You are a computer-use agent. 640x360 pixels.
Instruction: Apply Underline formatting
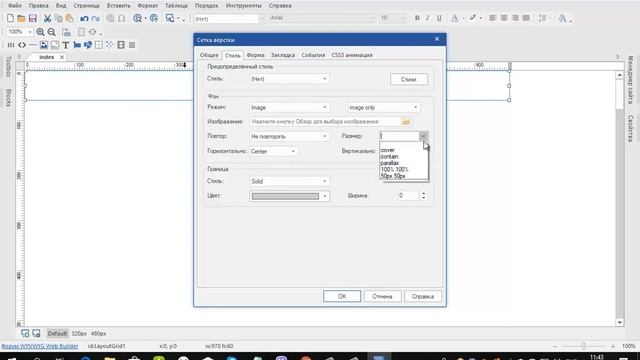click(439, 18)
